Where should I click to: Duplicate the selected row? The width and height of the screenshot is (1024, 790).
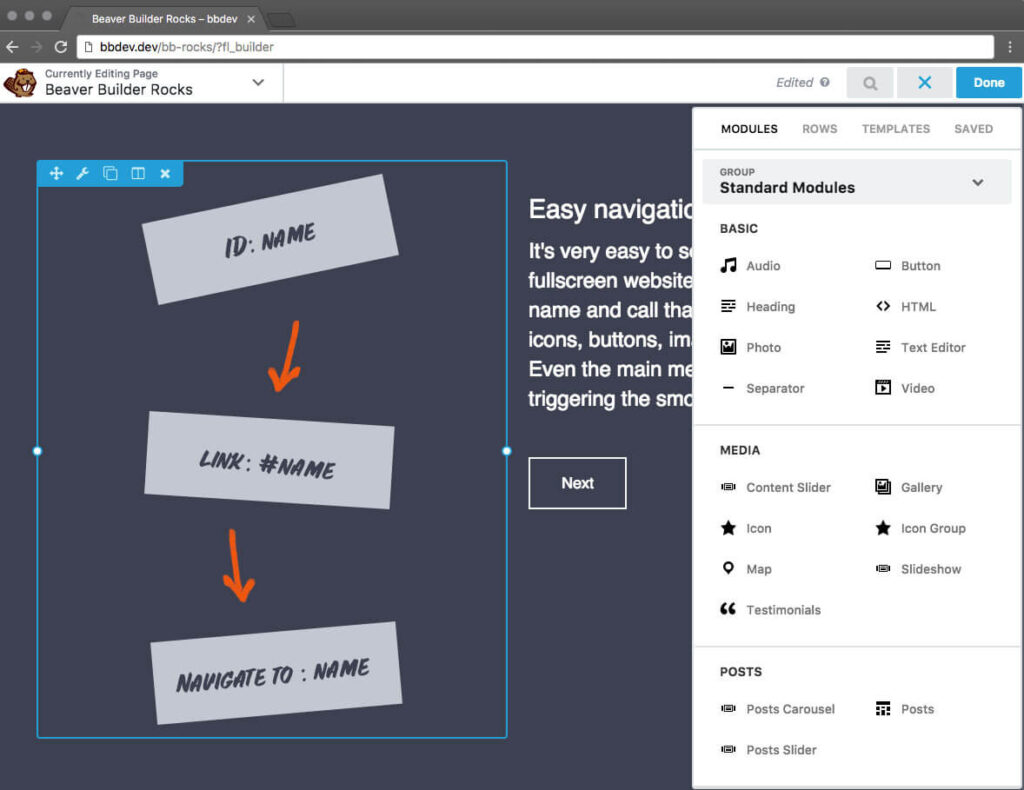(110, 173)
